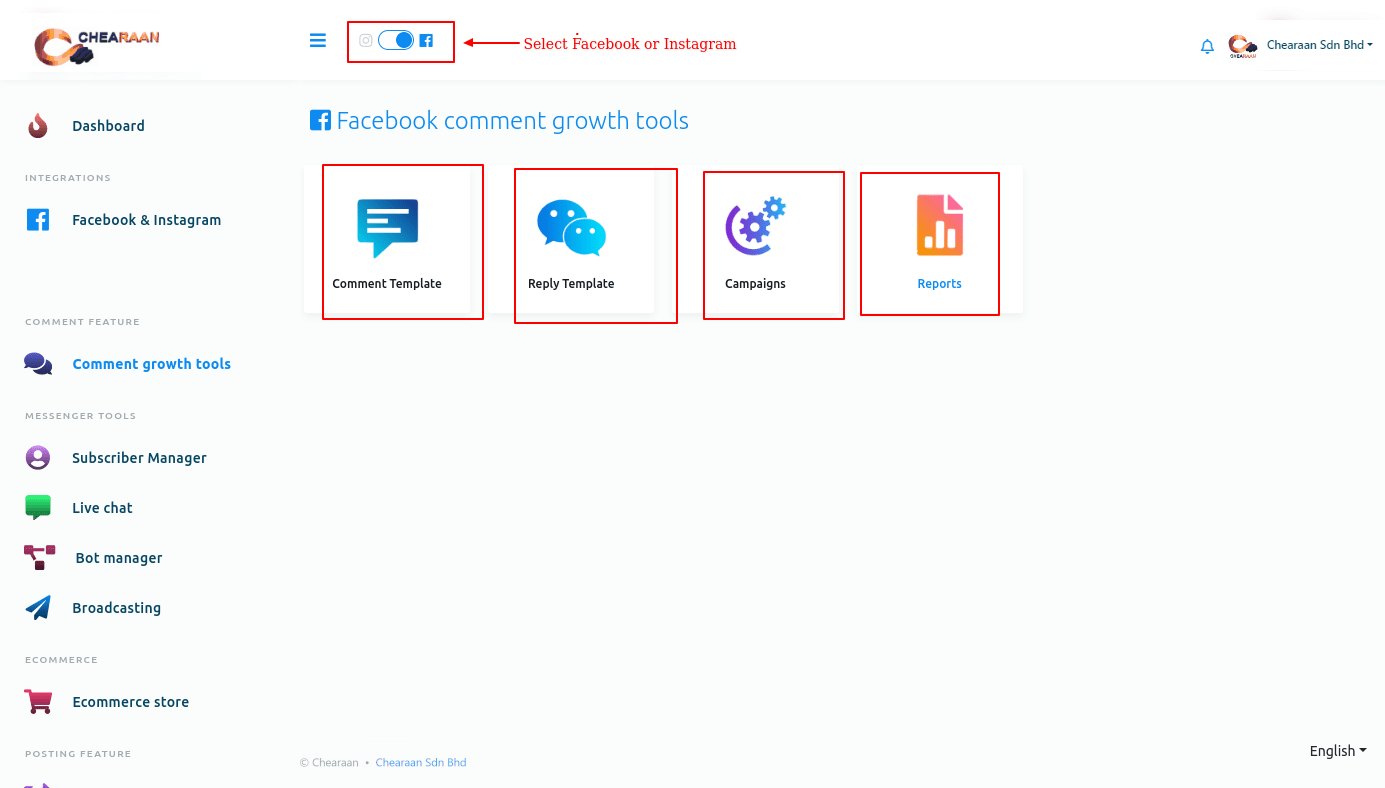Open the Reports chart document icon
The width and height of the screenshot is (1385, 788).
click(x=939, y=225)
